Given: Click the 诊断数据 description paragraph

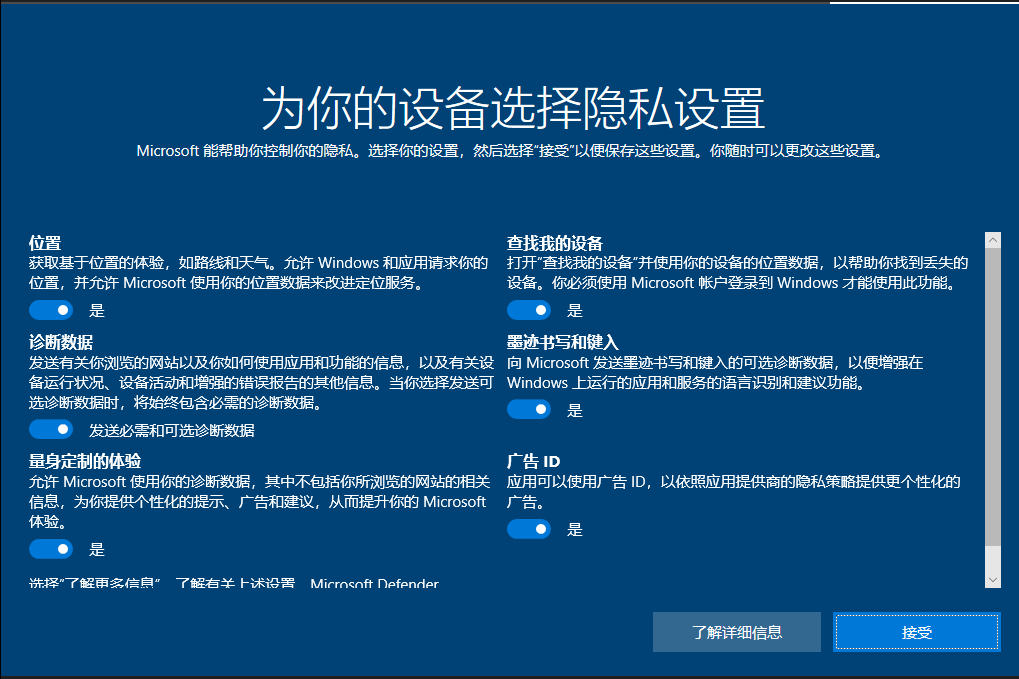Looking at the screenshot, I should [261, 383].
